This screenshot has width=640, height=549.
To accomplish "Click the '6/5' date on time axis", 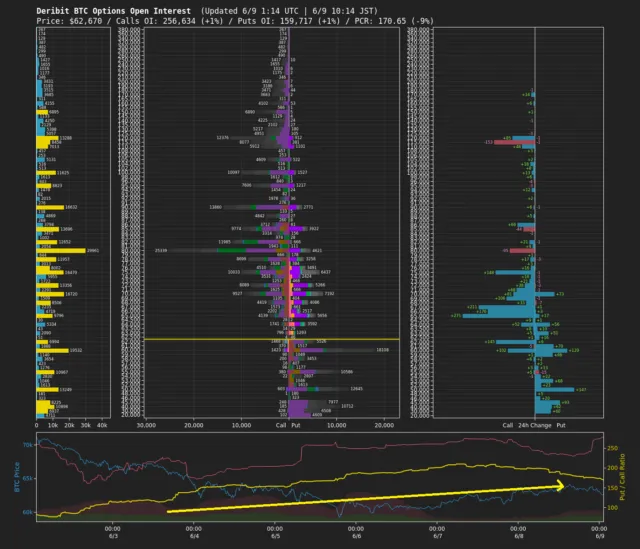I will [x=276, y=536].
